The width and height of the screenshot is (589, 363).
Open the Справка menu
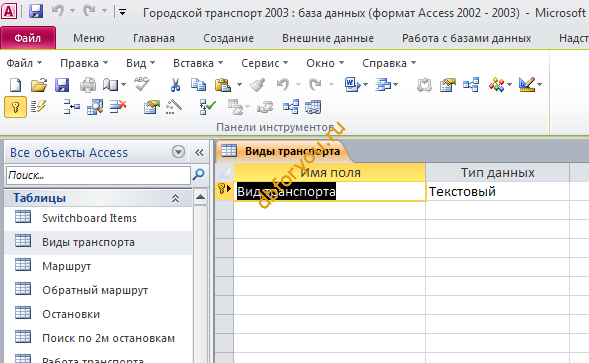pyautogui.click(x=389, y=63)
